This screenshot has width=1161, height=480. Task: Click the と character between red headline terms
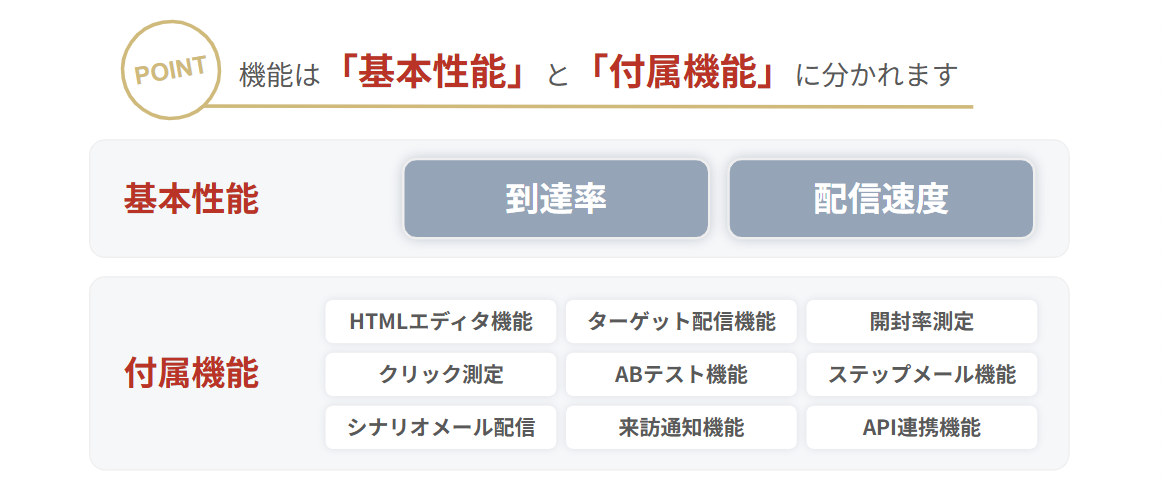pos(558,76)
